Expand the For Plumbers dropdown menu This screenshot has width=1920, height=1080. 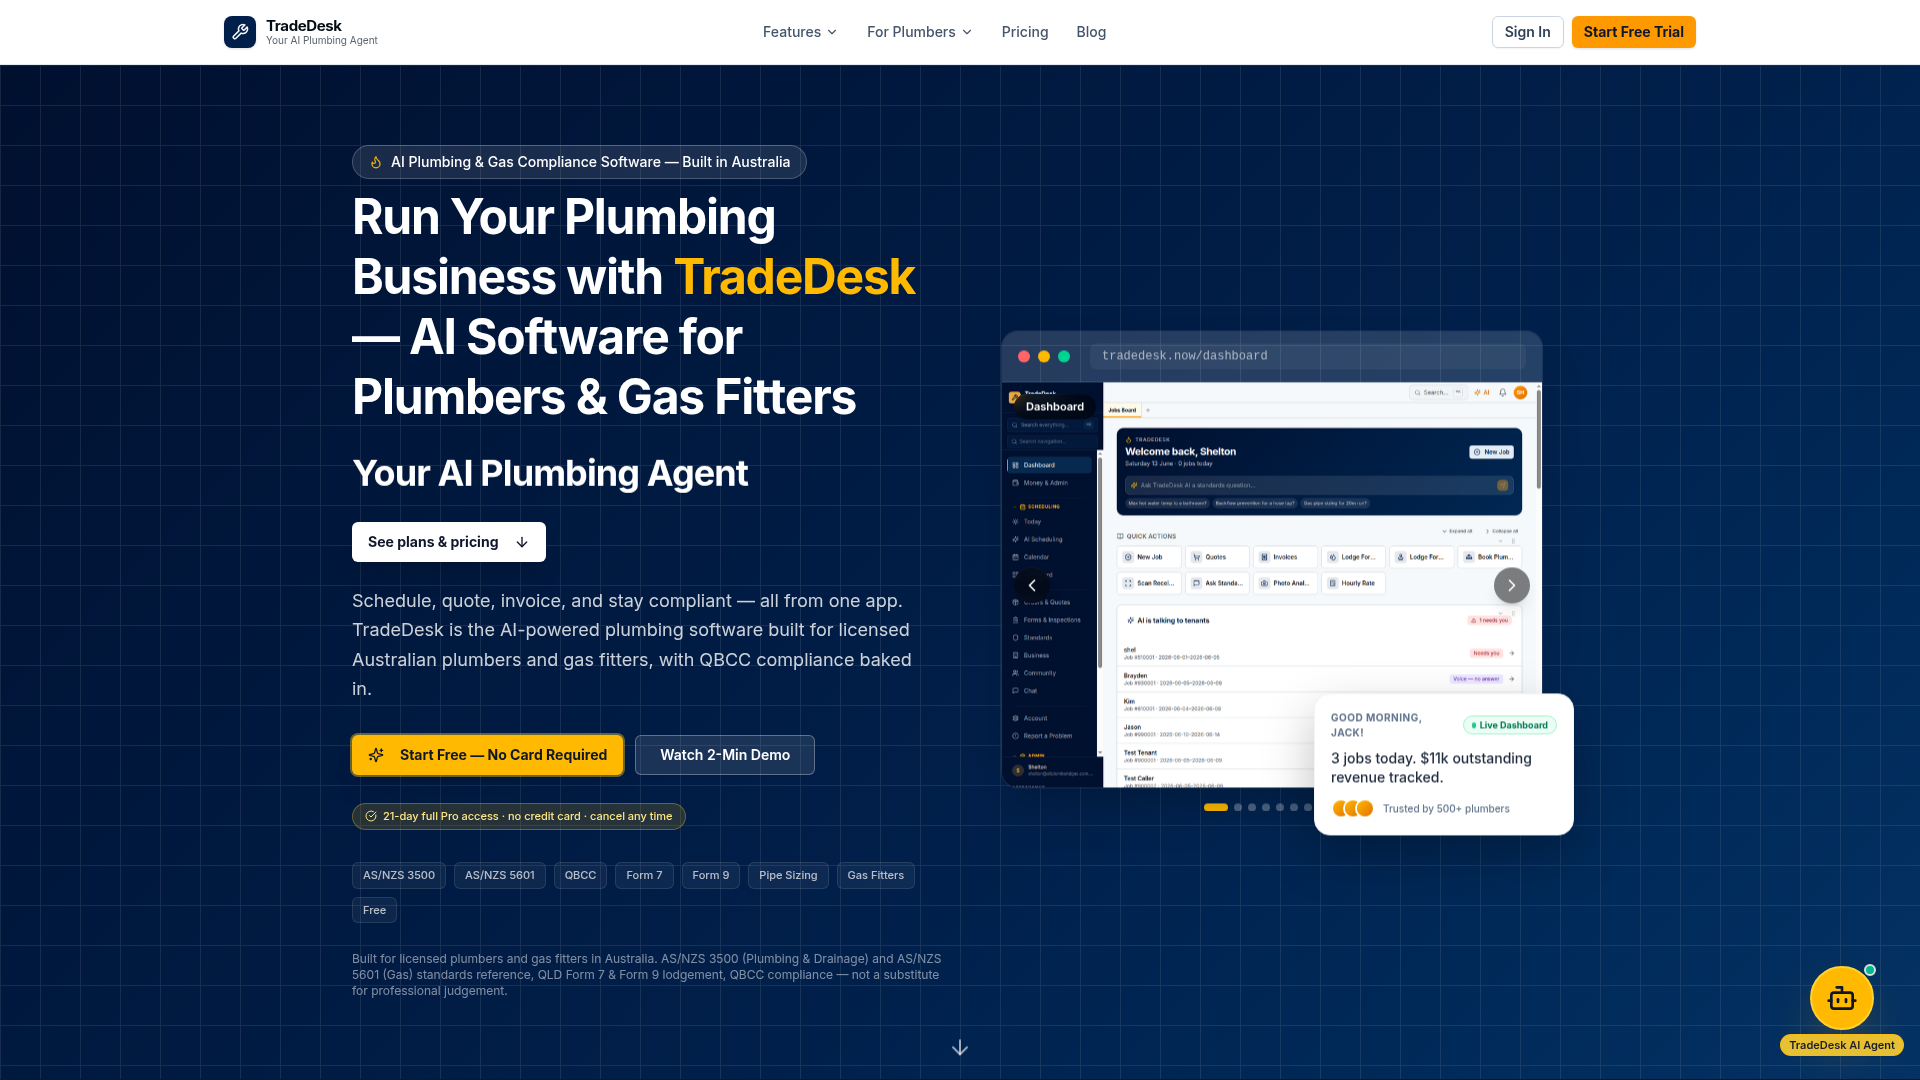[x=919, y=32]
